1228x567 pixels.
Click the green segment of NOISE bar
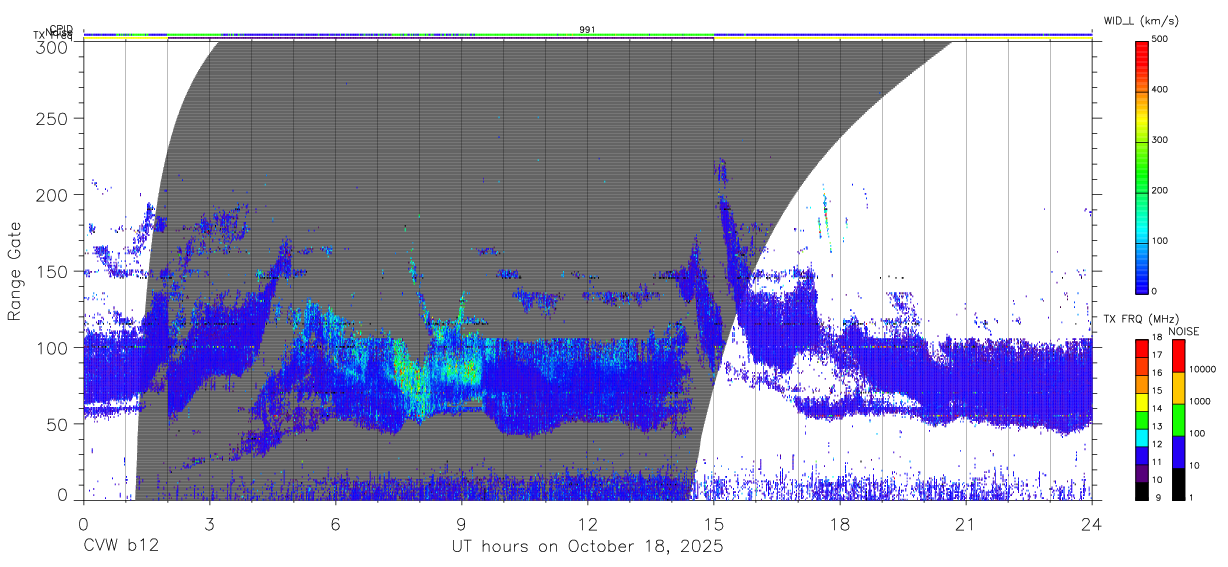point(1177,419)
